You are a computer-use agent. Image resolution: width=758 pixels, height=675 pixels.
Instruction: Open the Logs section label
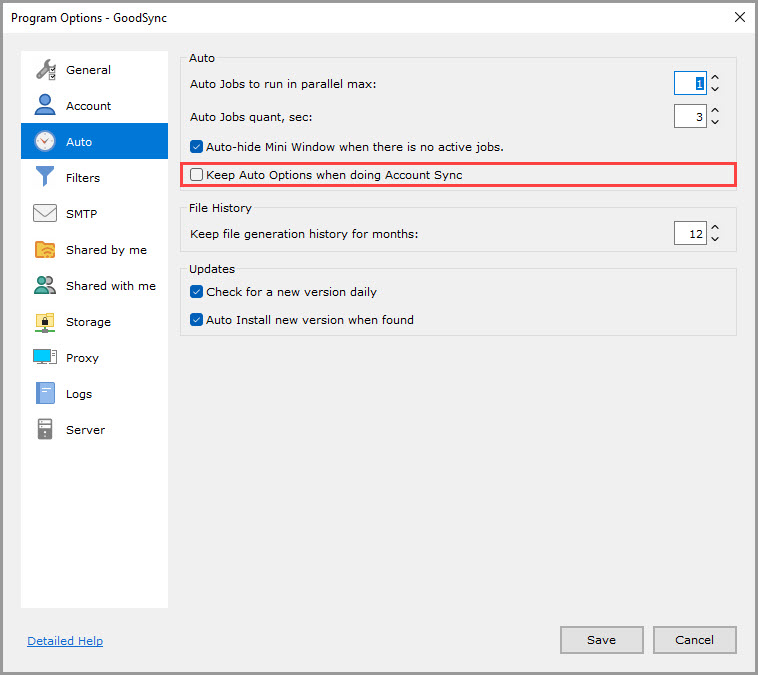pos(79,394)
